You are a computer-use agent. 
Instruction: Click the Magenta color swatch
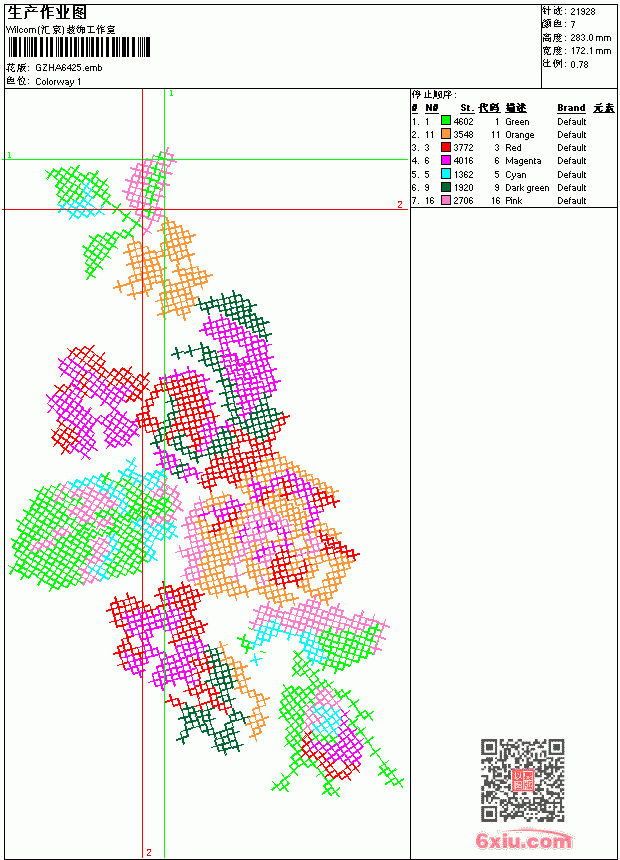tap(446, 160)
